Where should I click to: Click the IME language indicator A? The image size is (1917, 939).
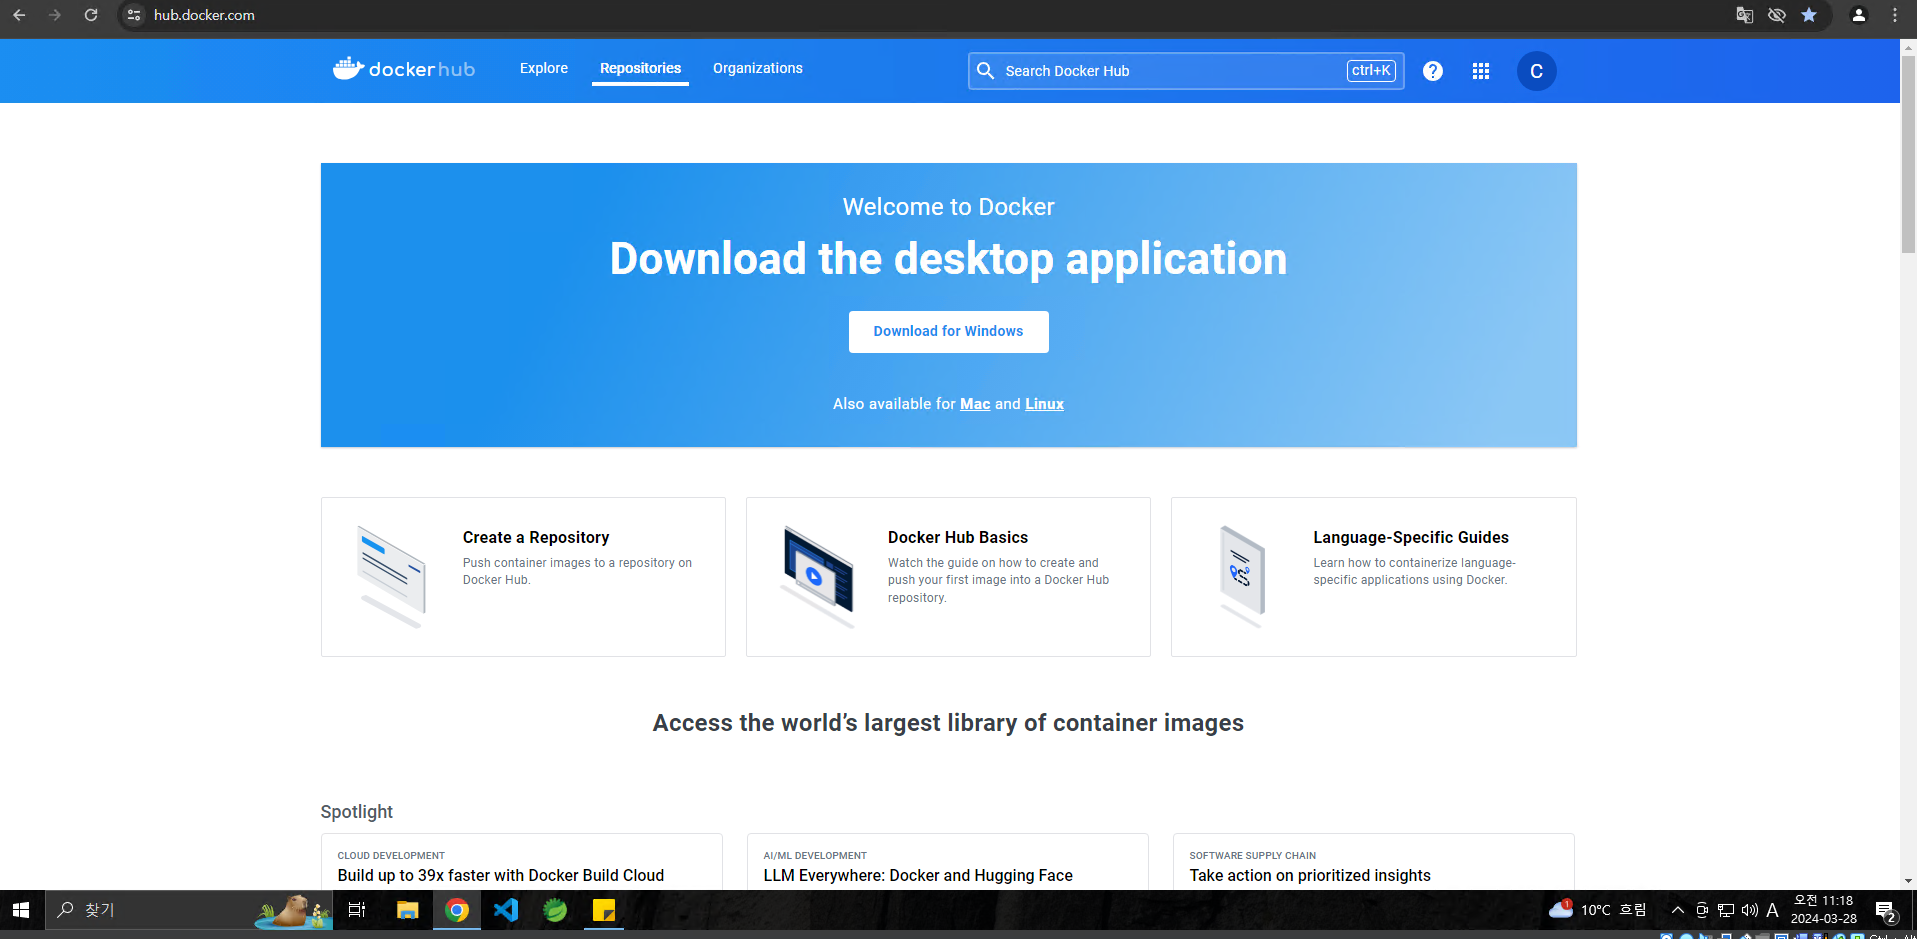click(1772, 910)
